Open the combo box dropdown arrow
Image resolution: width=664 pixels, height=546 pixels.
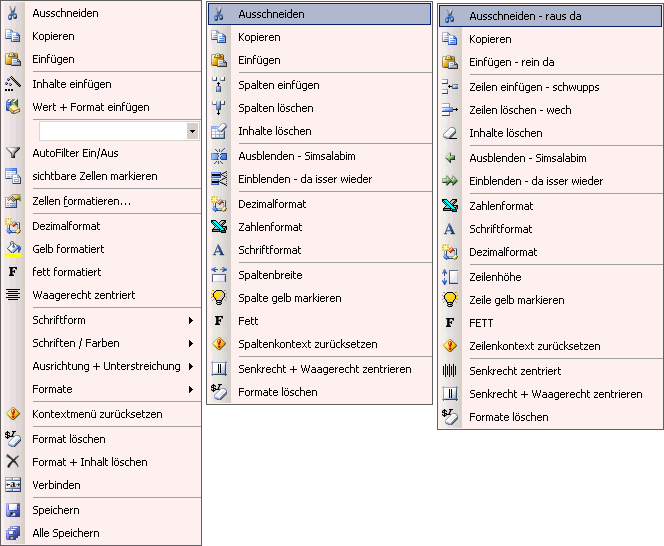[x=192, y=131]
